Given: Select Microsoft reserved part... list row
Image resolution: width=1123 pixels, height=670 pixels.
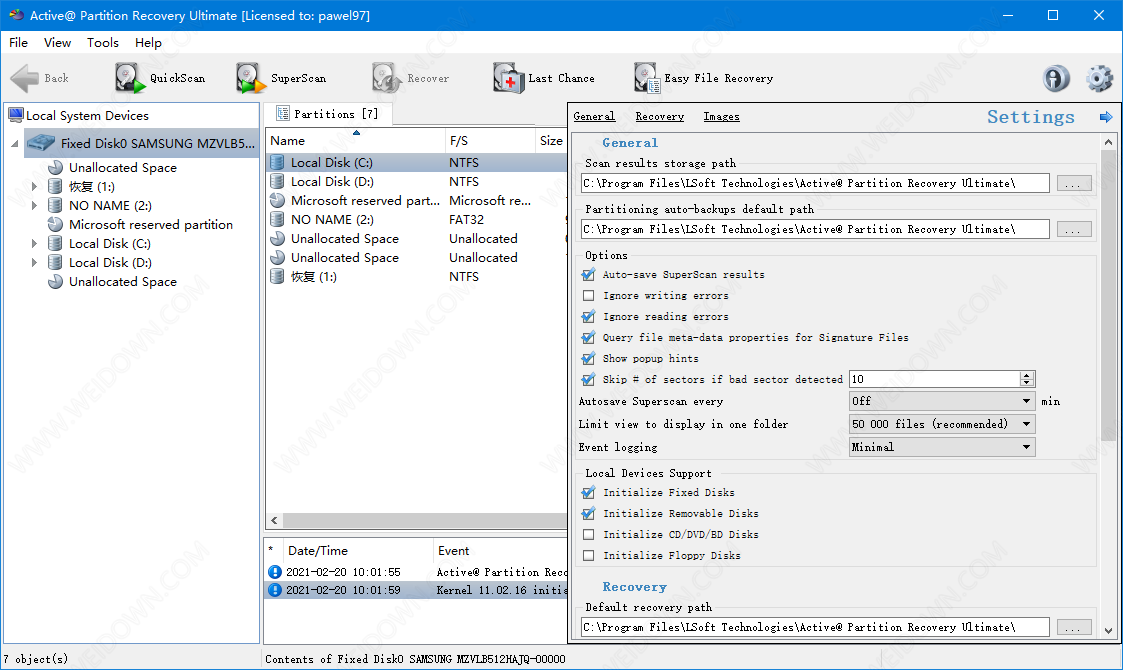Looking at the screenshot, I should 415,201.
